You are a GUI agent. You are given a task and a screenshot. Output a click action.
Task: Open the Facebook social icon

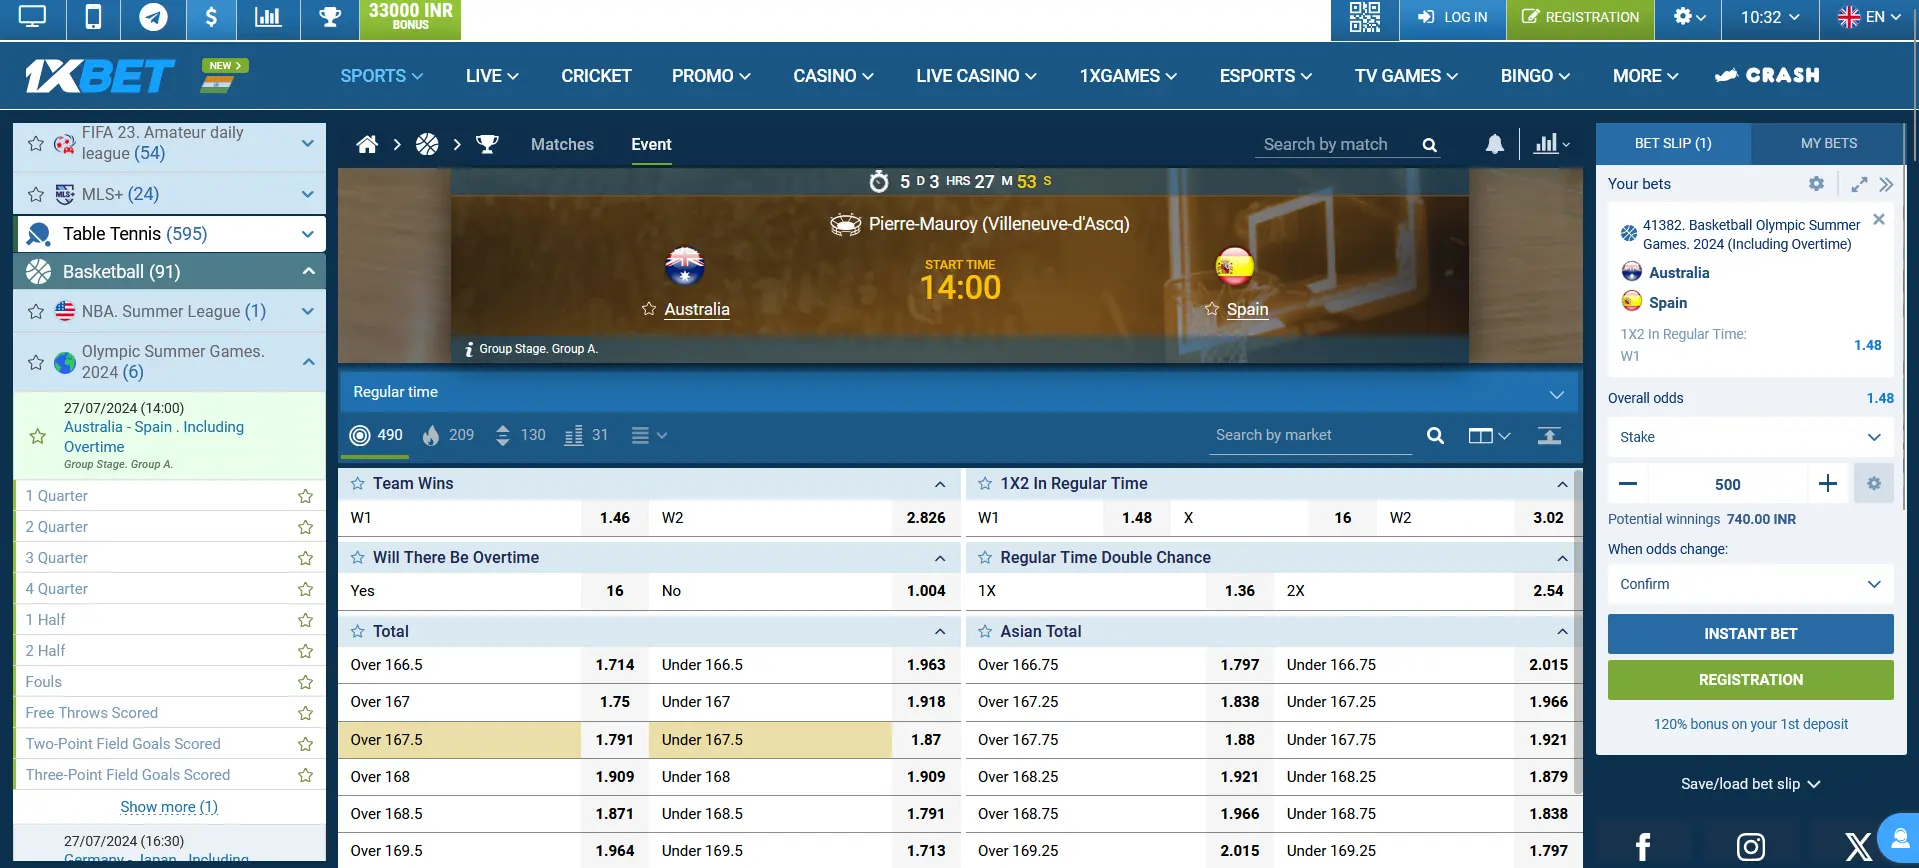coord(1643,847)
